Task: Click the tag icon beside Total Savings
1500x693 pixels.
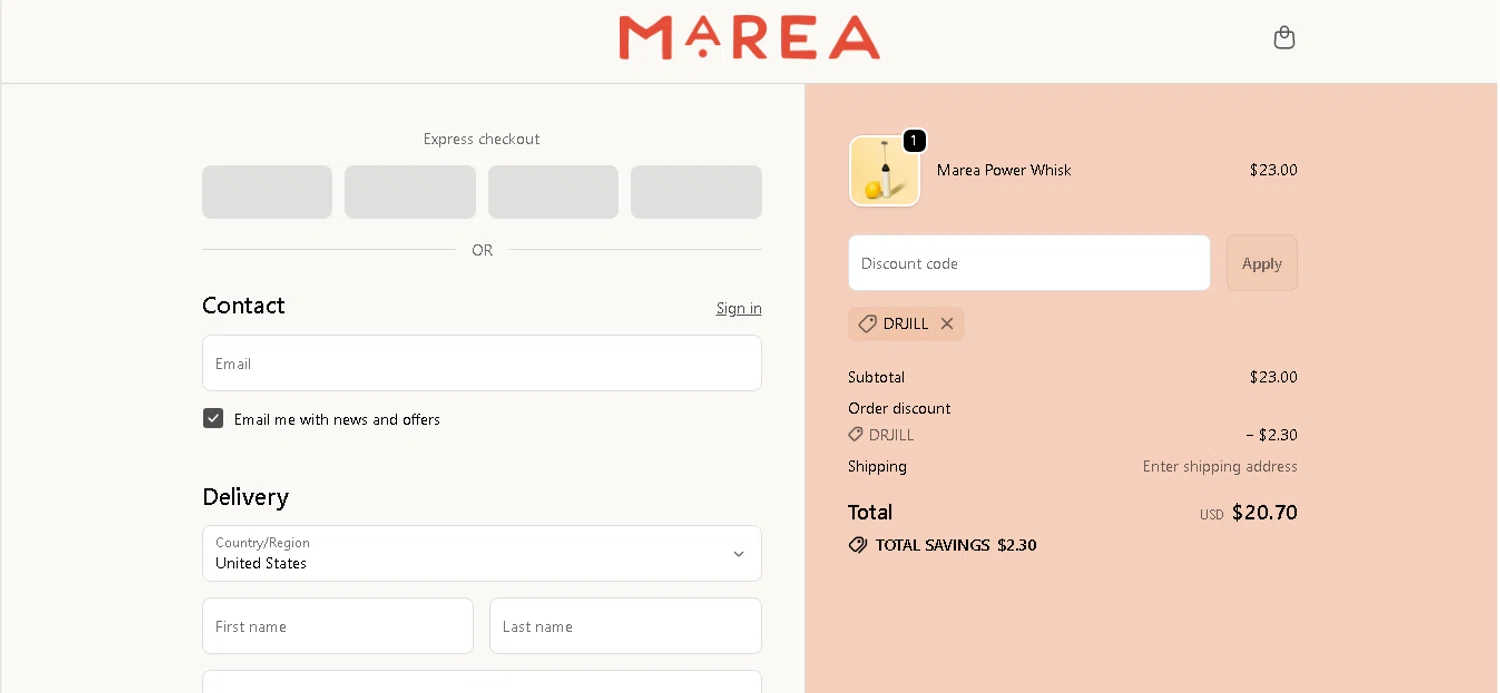Action: (x=858, y=545)
